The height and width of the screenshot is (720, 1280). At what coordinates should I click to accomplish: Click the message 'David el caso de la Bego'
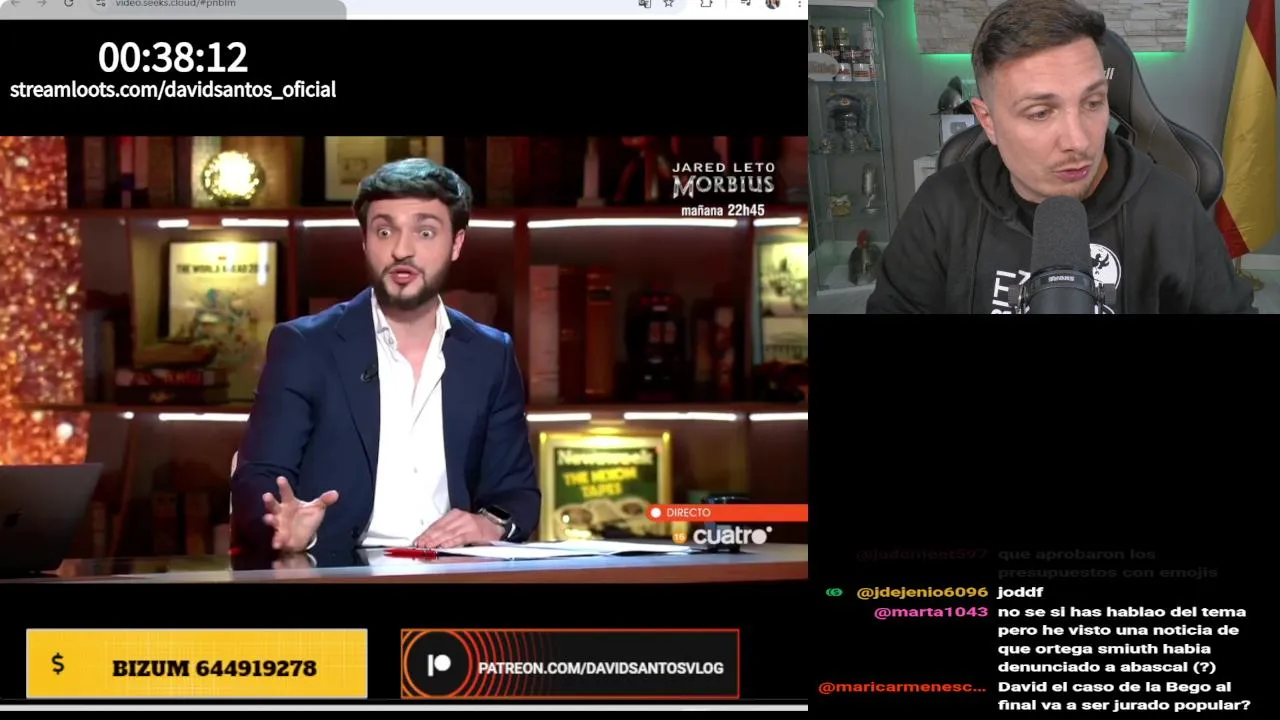pyautogui.click(x=1124, y=696)
